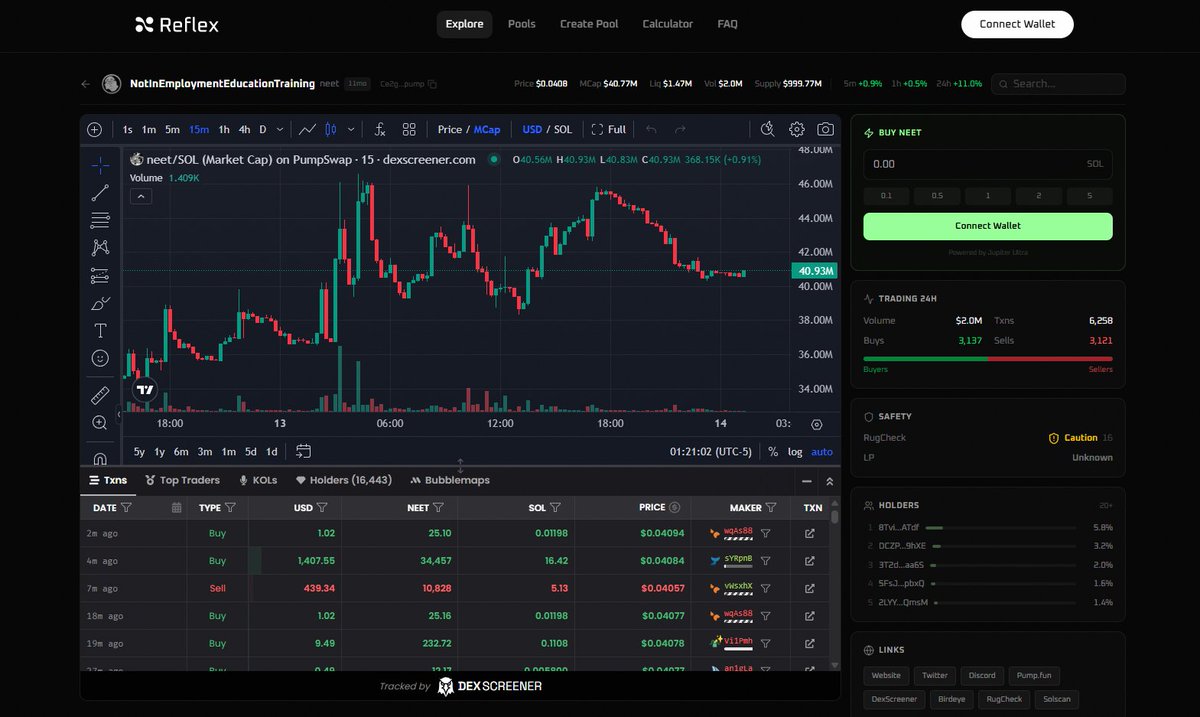This screenshot has width=1200, height=717.
Task: Select the trend line drawing tool
Action: [x=100, y=192]
